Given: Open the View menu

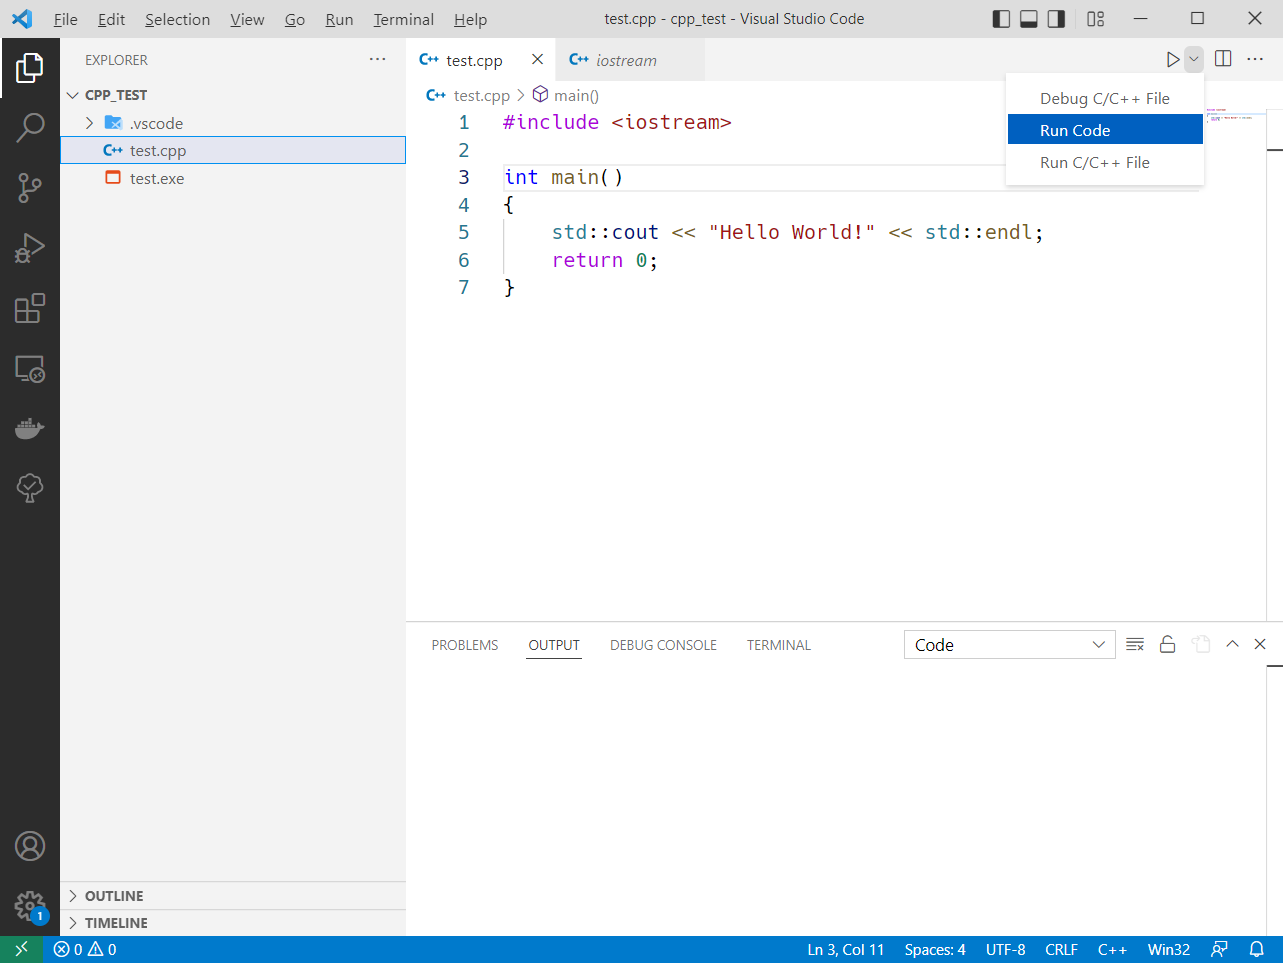Looking at the screenshot, I should click(x=247, y=19).
